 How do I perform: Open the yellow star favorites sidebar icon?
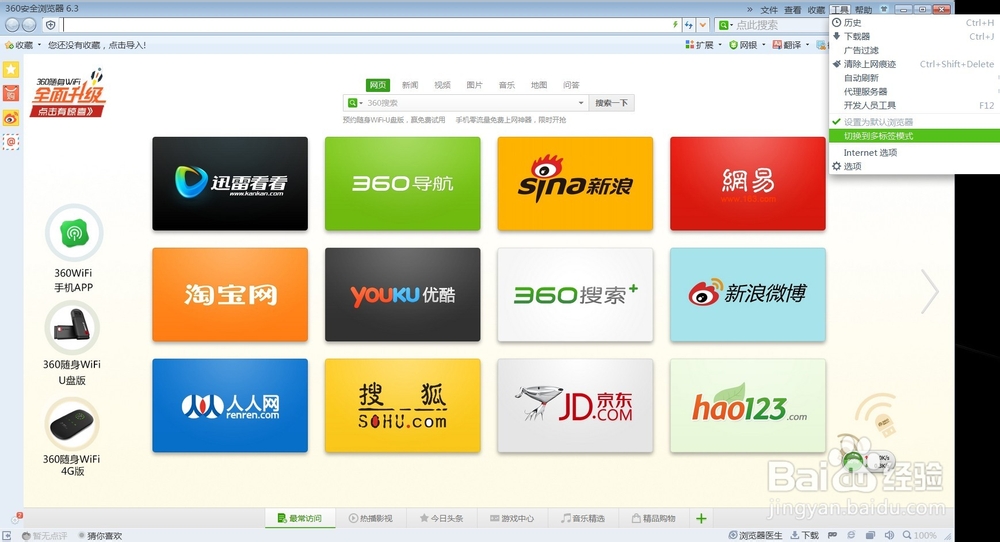11,70
